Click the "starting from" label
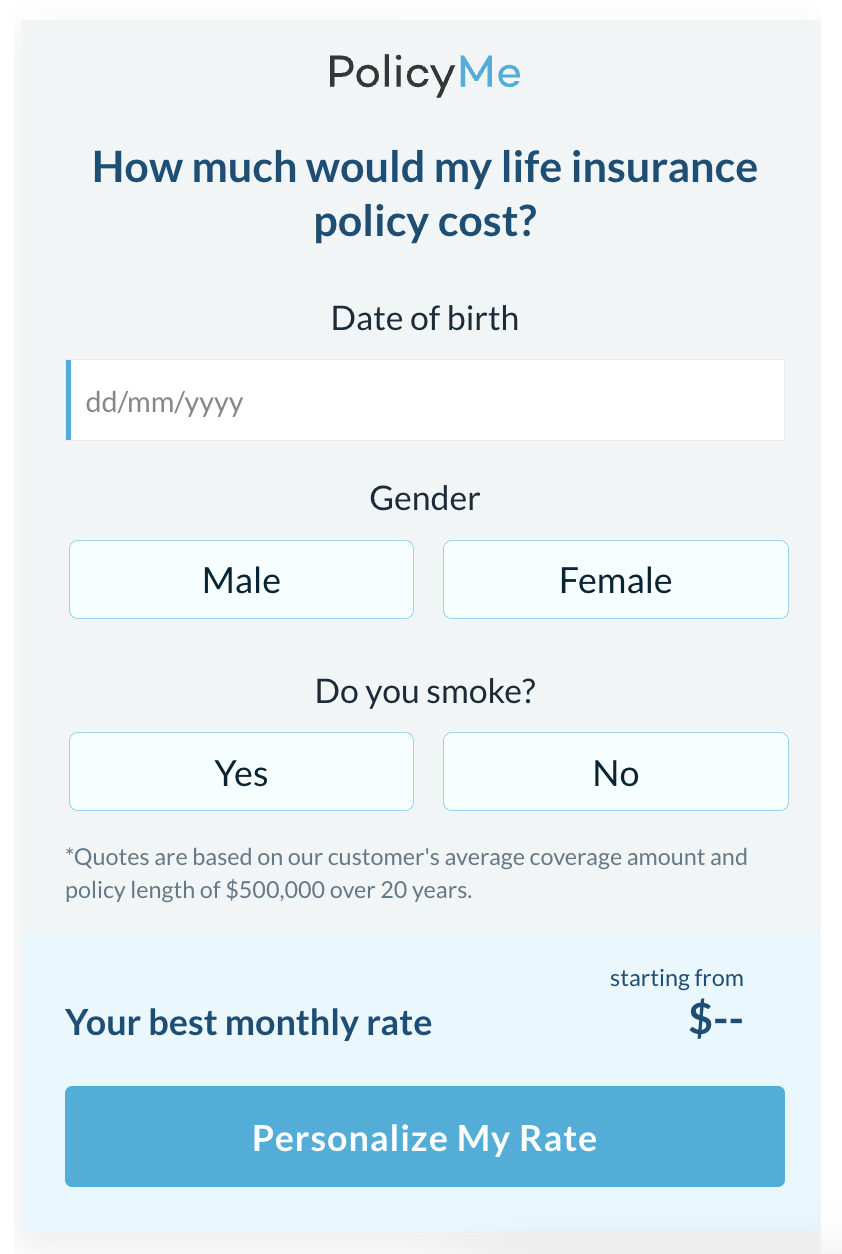842x1254 pixels. tap(677, 978)
